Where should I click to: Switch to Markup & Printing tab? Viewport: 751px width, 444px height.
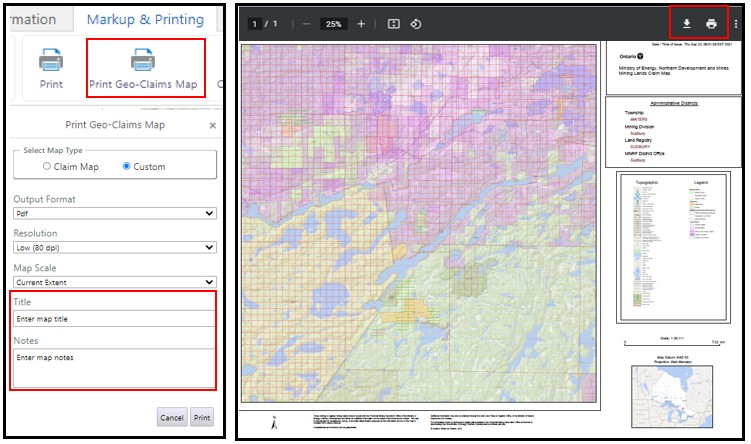tap(145, 20)
